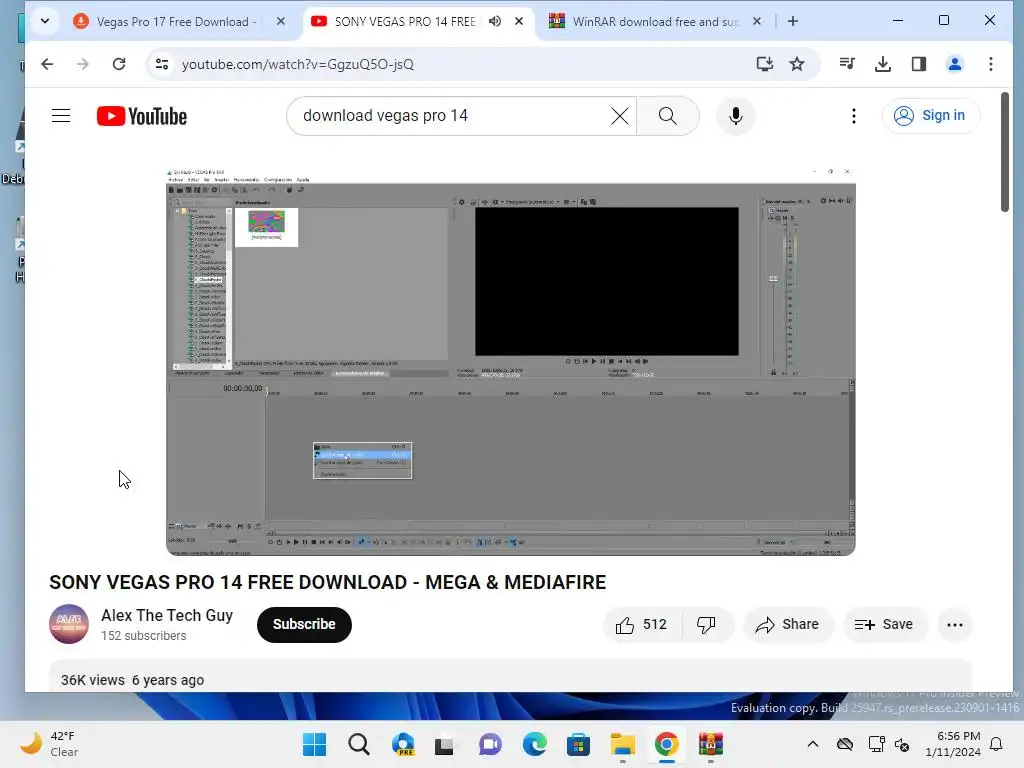Screen dimensions: 1024x768
Task: Mute the tab via the speaker icon
Action: (495, 22)
